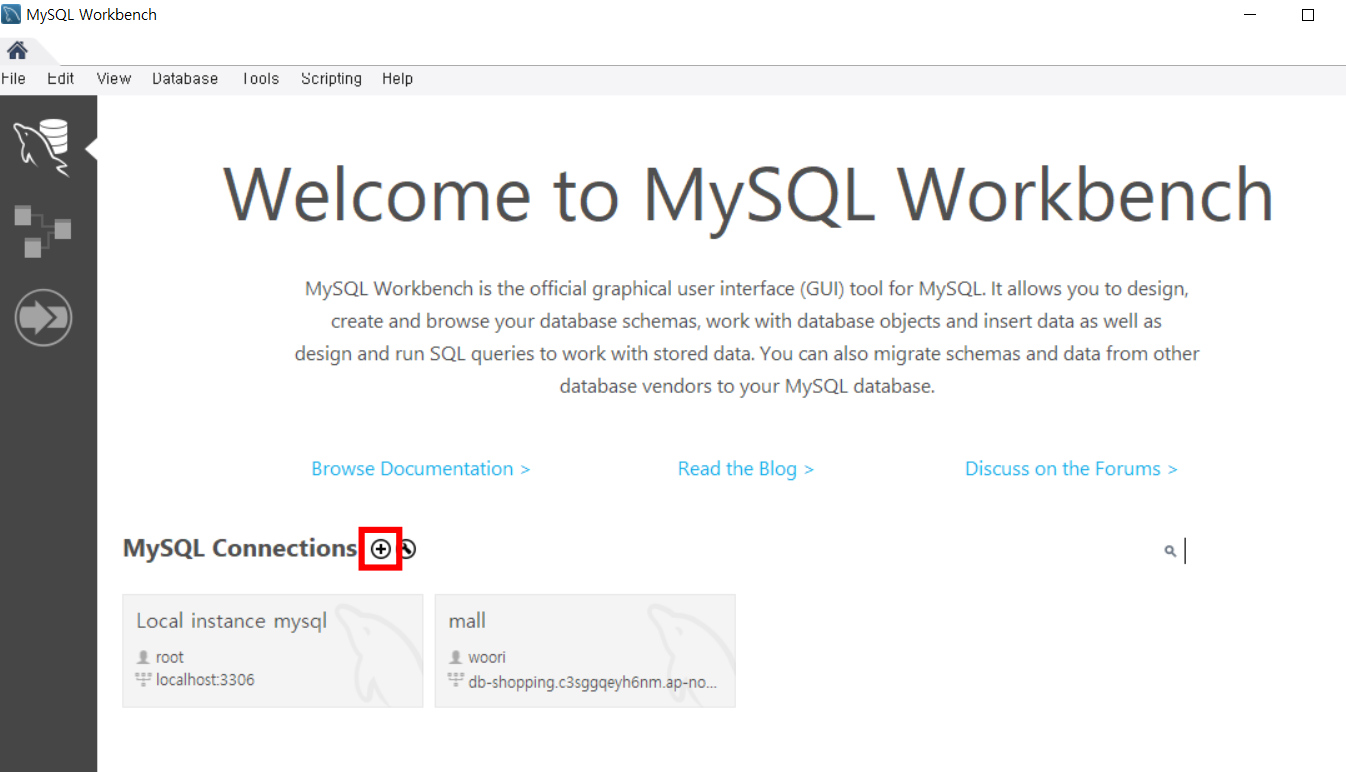Image resolution: width=1346 pixels, height=772 pixels.
Task: Open the manage connections wrench icon
Action: (x=407, y=549)
